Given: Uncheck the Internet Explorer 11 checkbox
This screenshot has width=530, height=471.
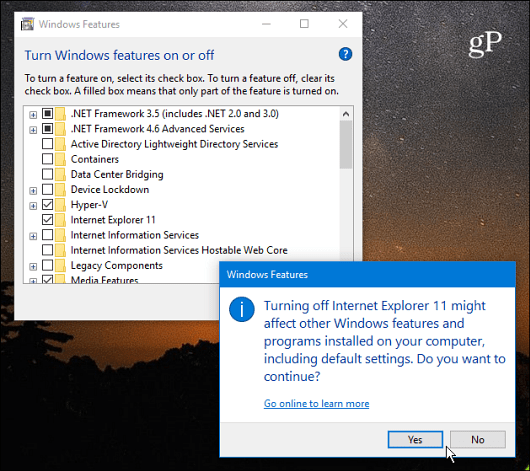Looking at the screenshot, I should click(47, 220).
